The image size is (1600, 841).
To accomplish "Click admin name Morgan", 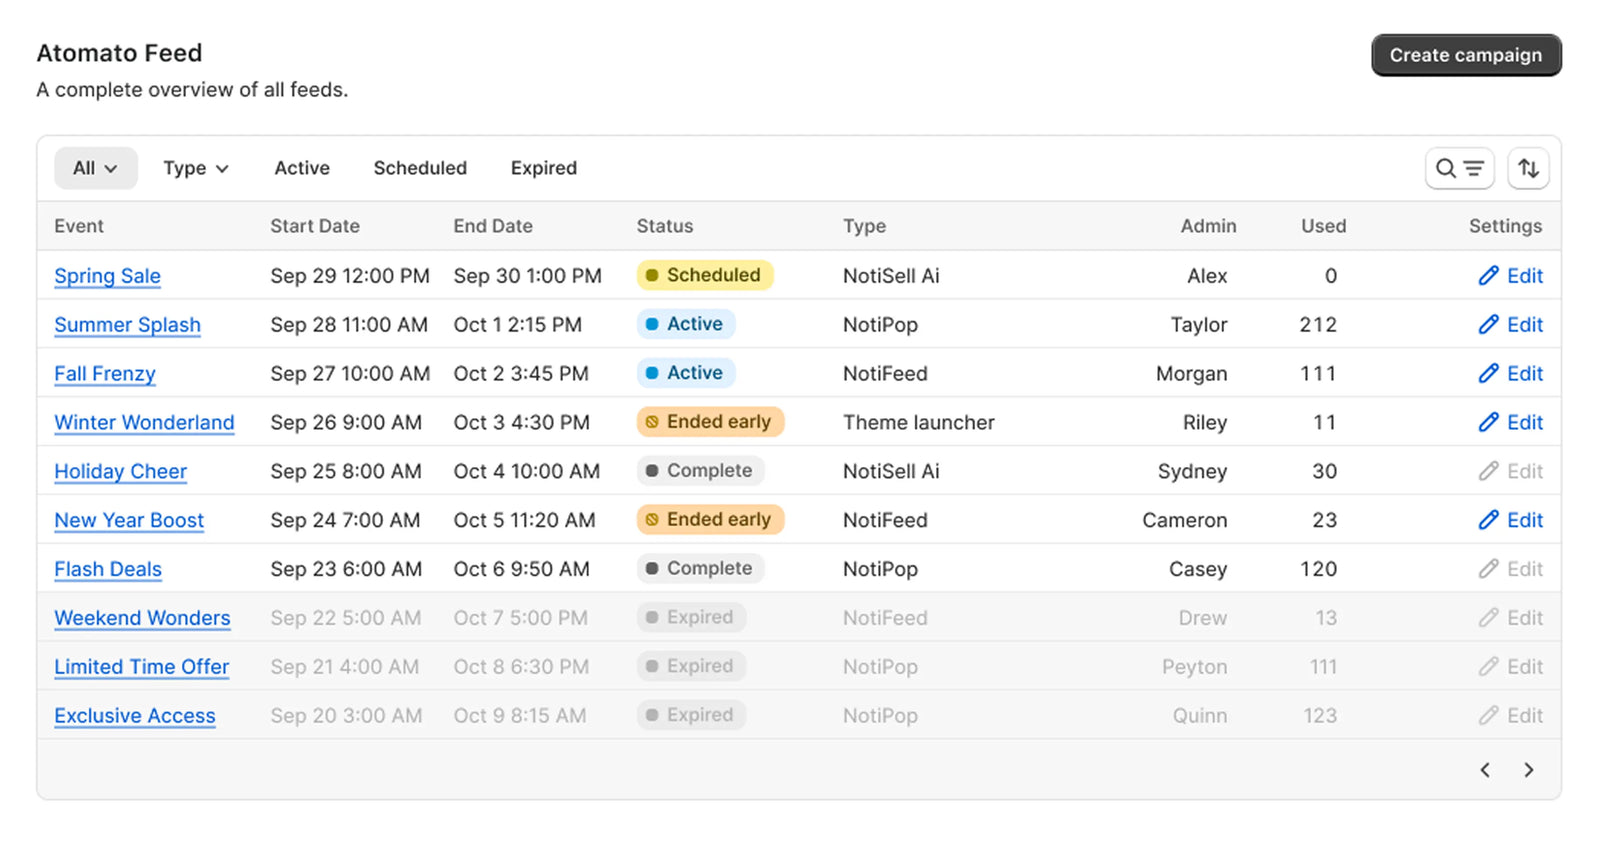I will (x=1191, y=374).
